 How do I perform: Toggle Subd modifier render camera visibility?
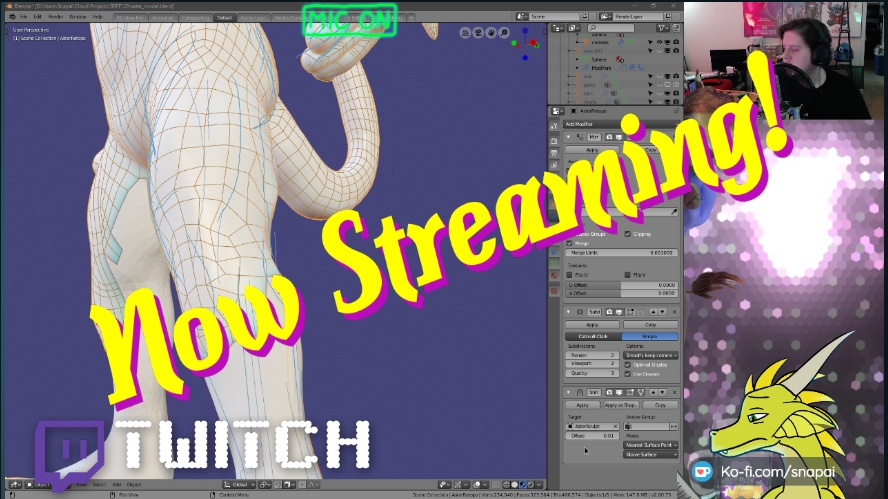click(609, 312)
